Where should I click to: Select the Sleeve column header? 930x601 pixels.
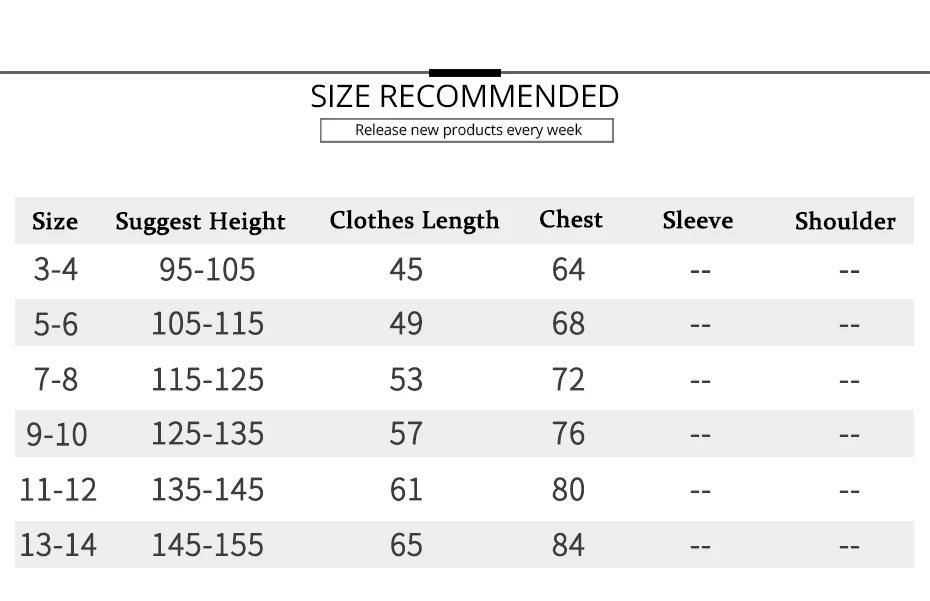(697, 220)
